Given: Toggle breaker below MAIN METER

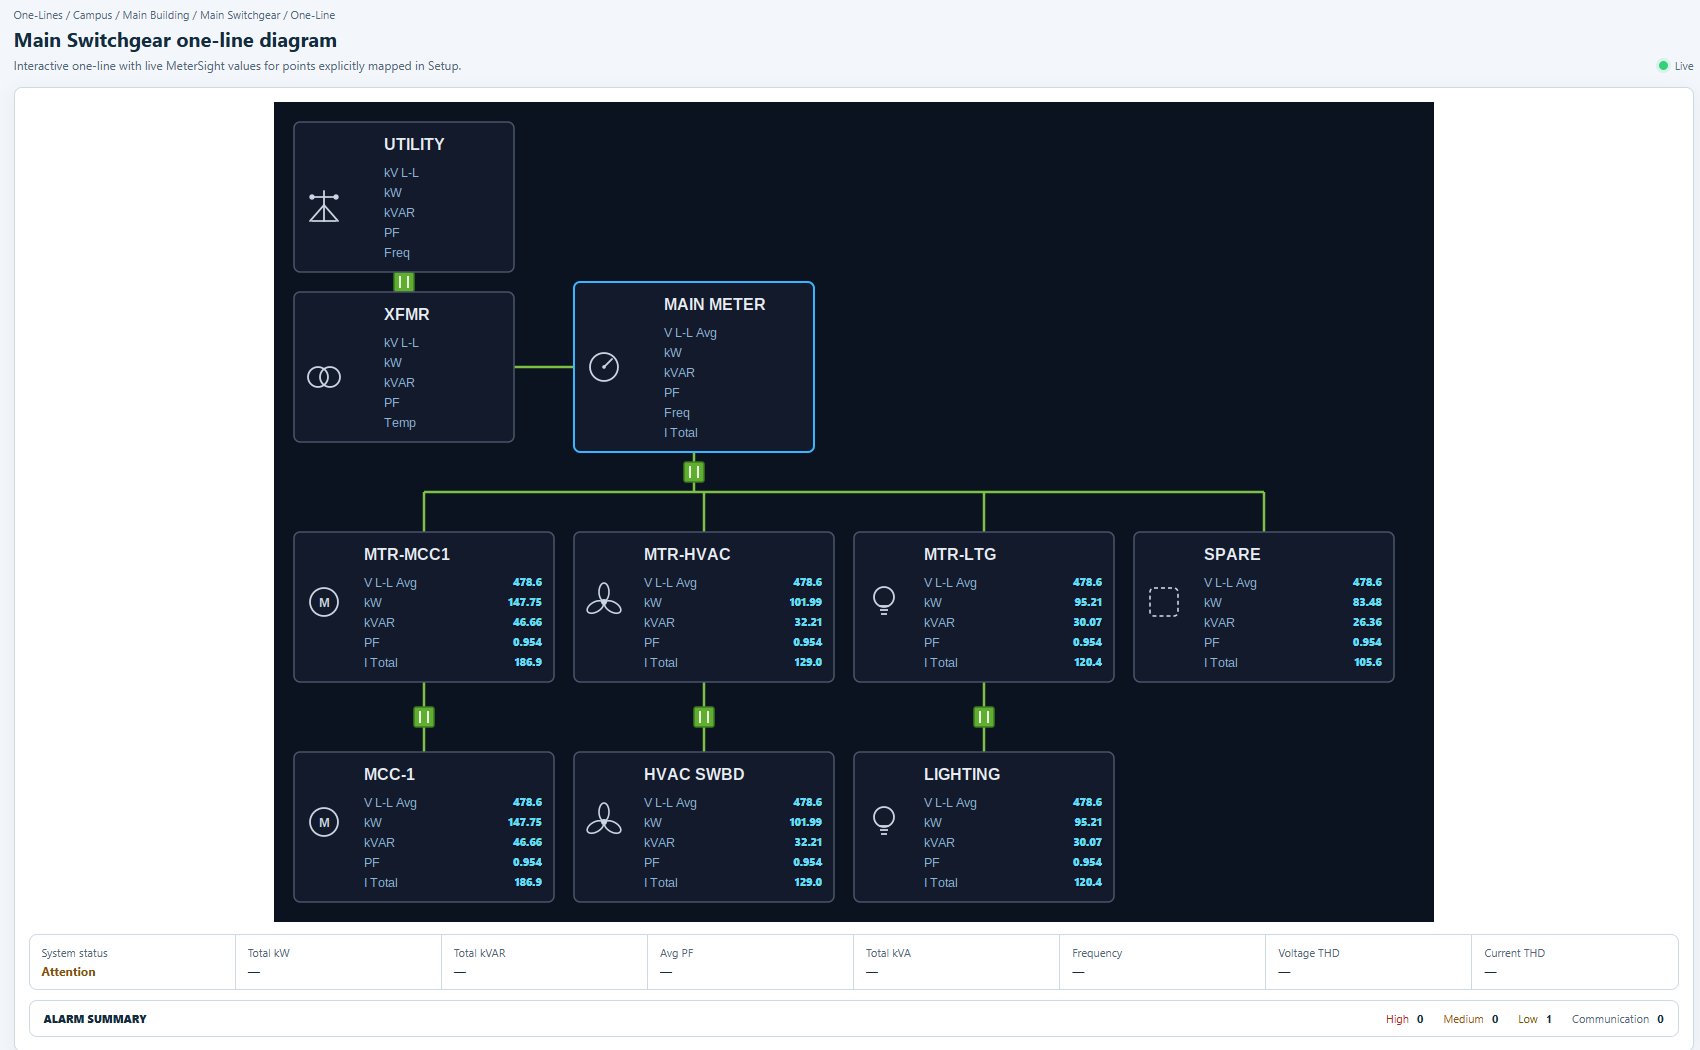Looking at the screenshot, I should (694, 472).
